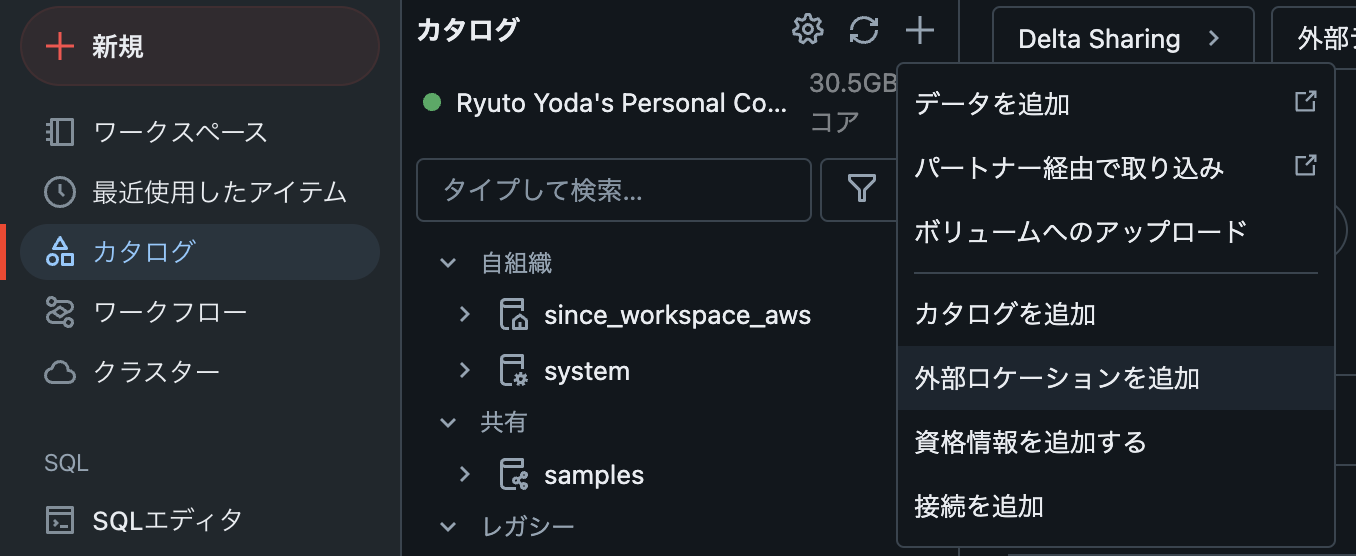Open the Delta Sharing button
The image size is (1356, 556).
(1123, 39)
